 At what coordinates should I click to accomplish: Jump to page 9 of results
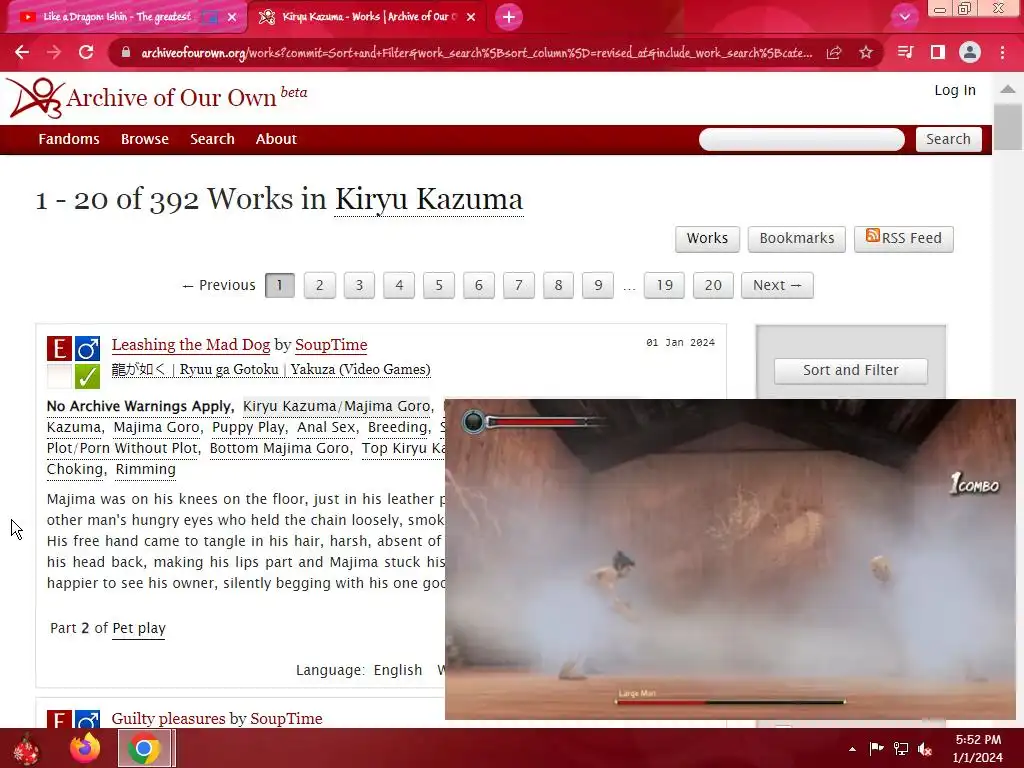coord(598,285)
